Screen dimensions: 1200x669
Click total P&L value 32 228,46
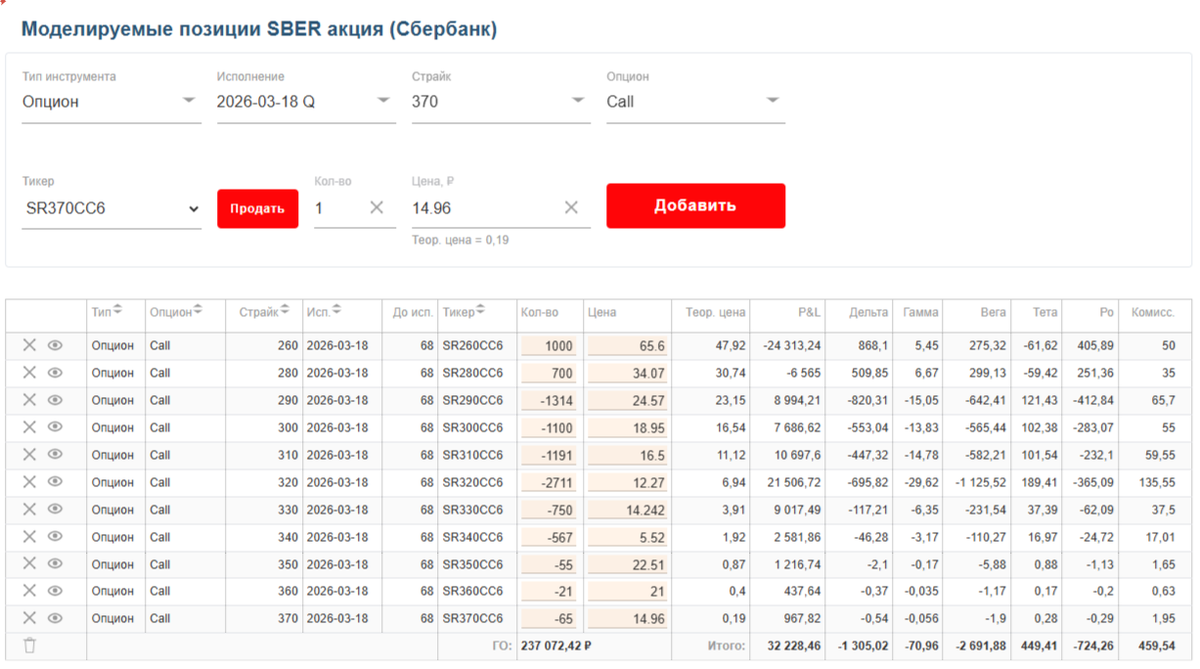click(x=793, y=646)
